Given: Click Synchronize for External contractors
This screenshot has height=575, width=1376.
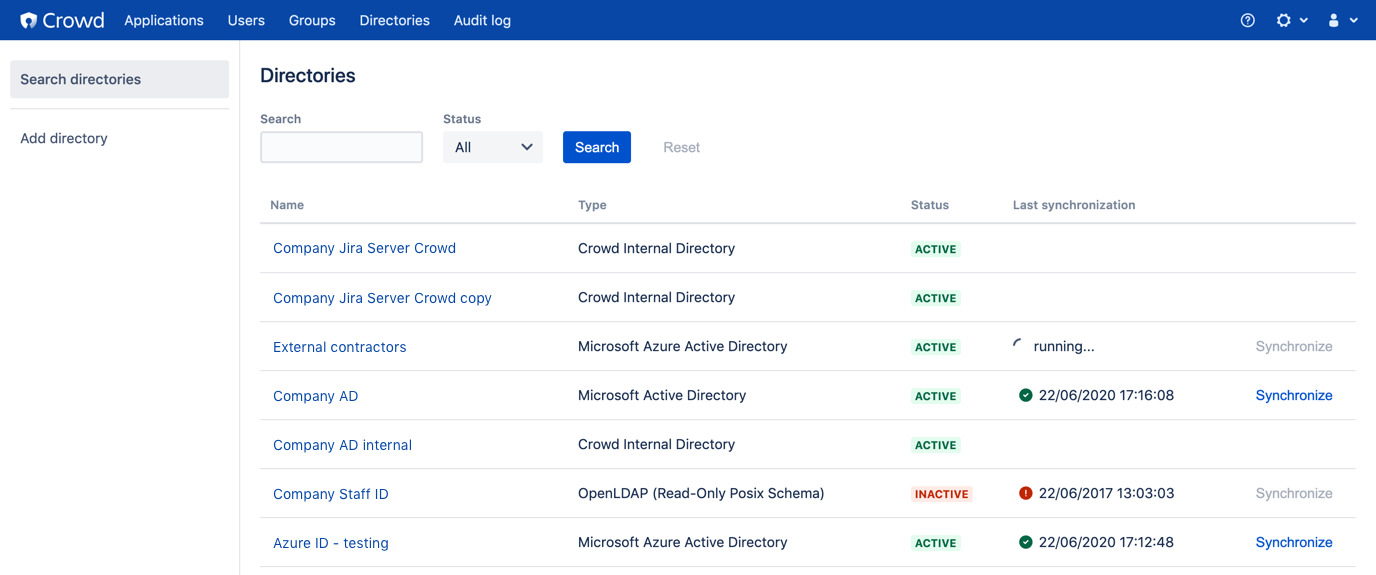Looking at the screenshot, I should pyautogui.click(x=1294, y=346).
